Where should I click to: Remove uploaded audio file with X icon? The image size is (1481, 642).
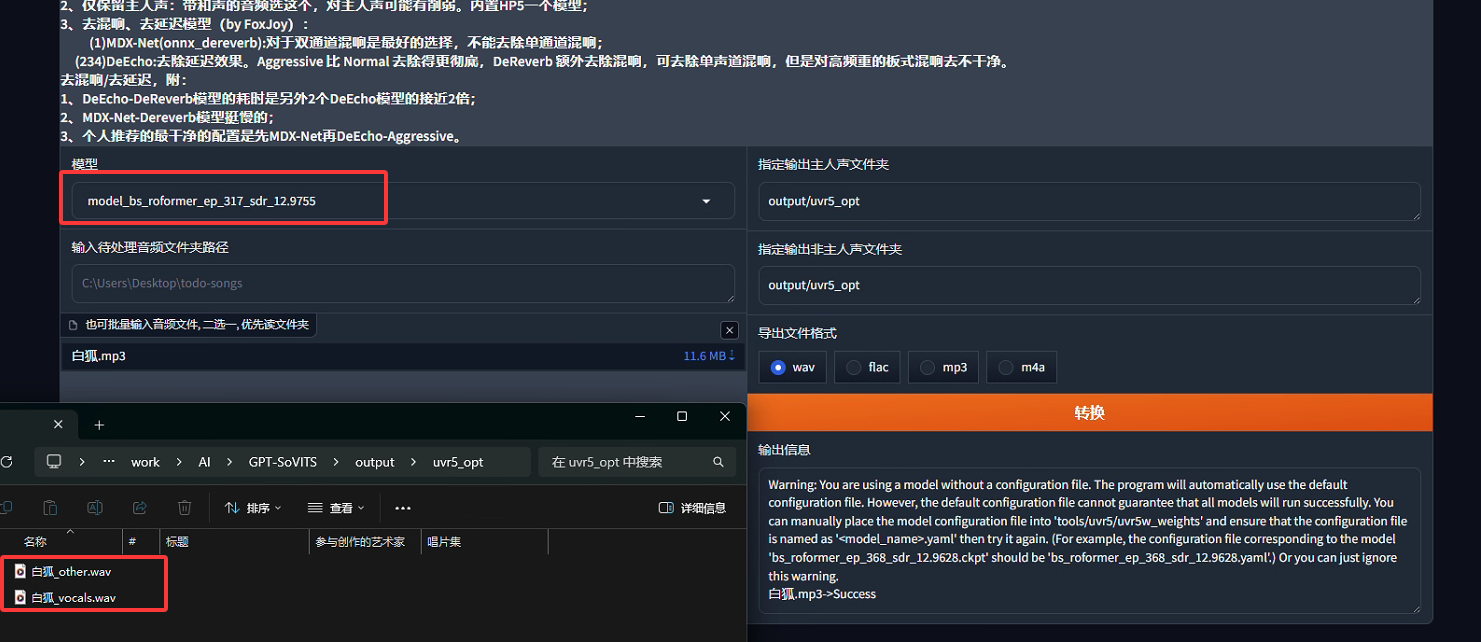point(729,330)
